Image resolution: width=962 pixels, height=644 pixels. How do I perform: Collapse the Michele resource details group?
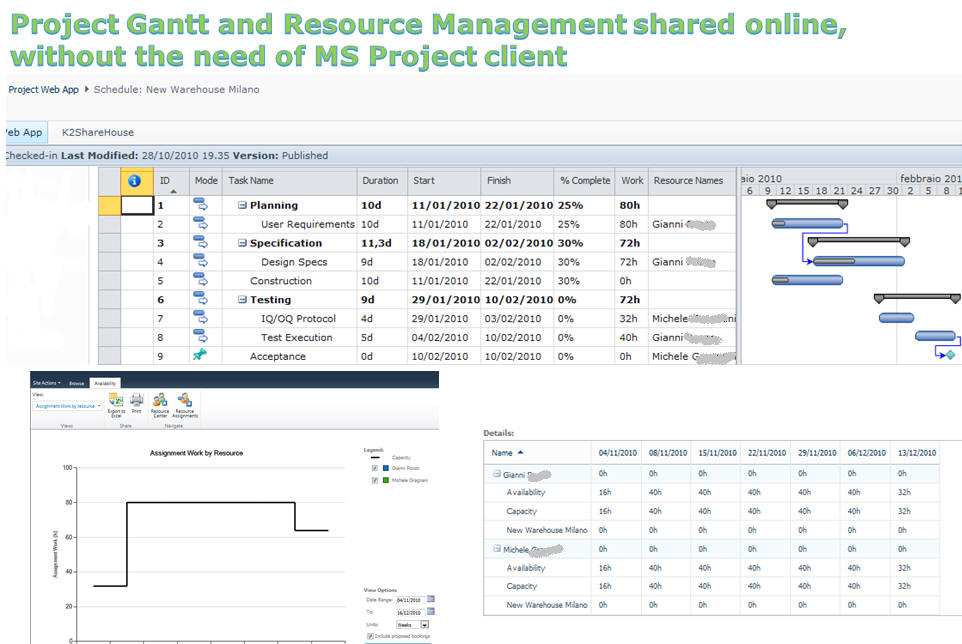click(x=497, y=549)
